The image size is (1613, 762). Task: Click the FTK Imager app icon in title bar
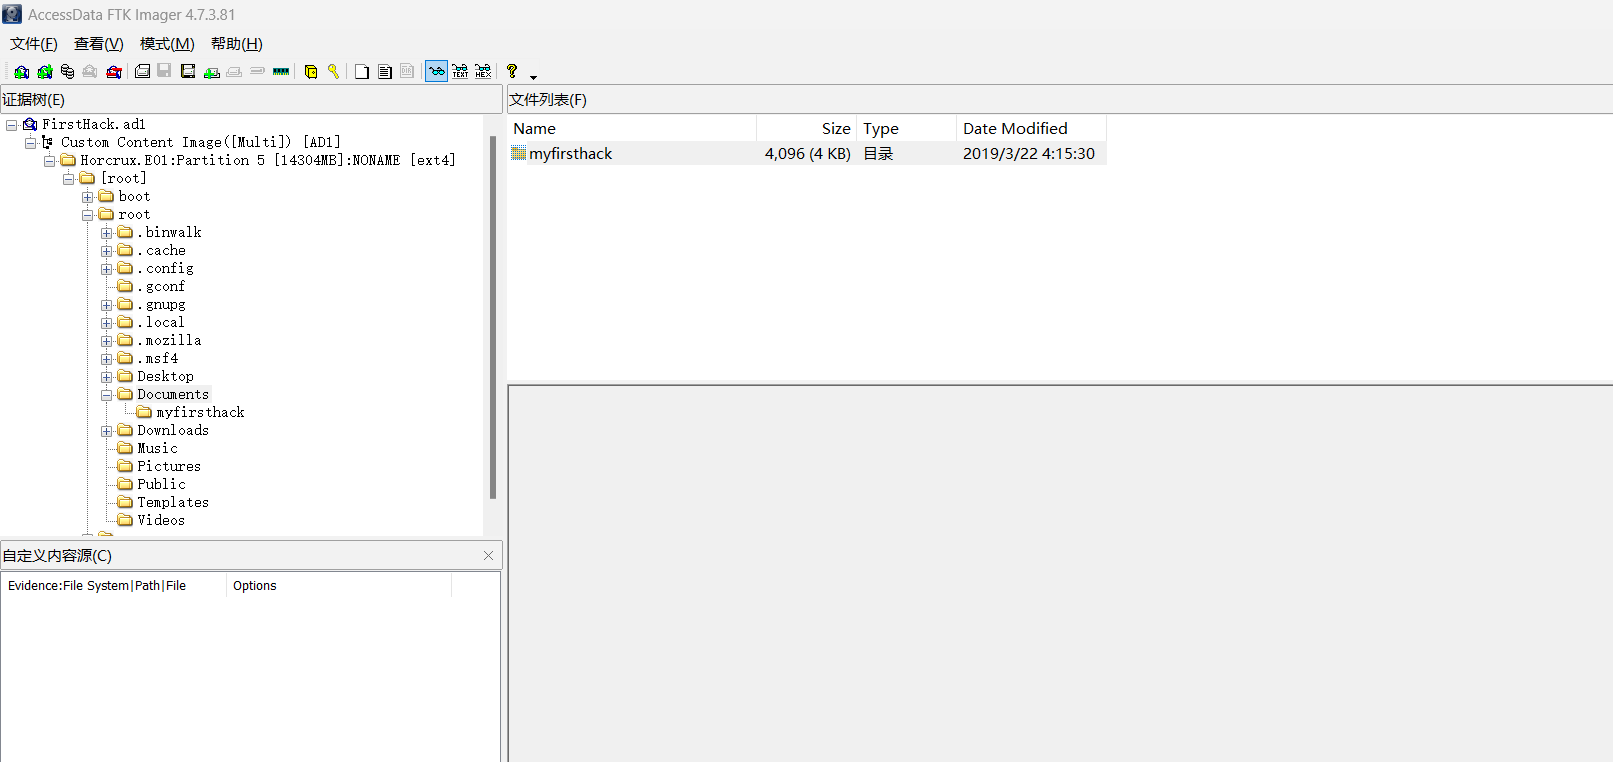(12, 14)
